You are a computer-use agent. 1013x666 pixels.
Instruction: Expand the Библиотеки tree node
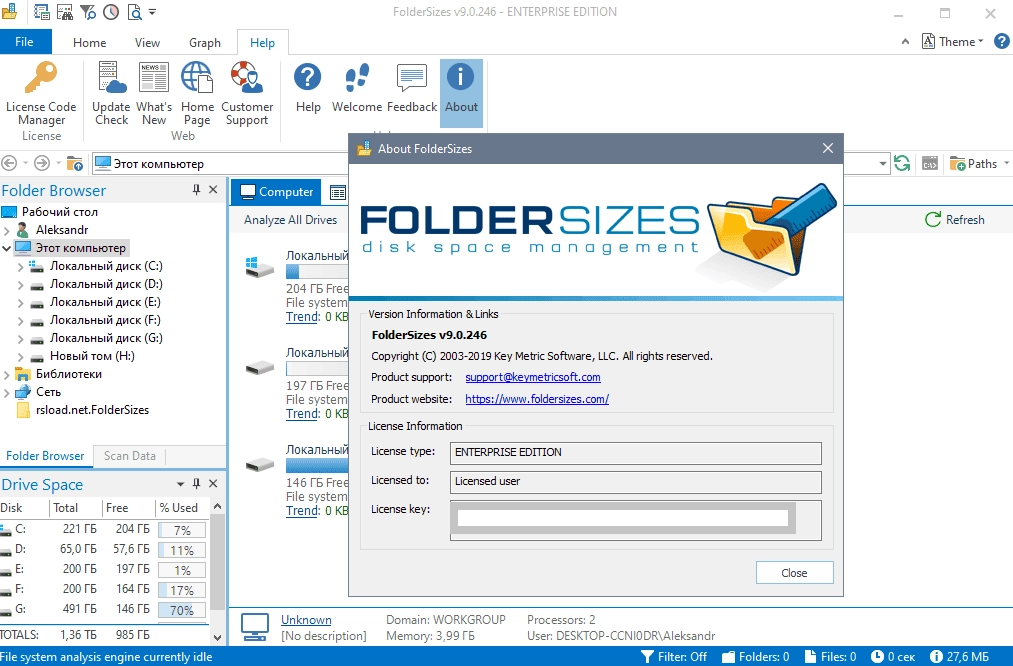[6, 374]
